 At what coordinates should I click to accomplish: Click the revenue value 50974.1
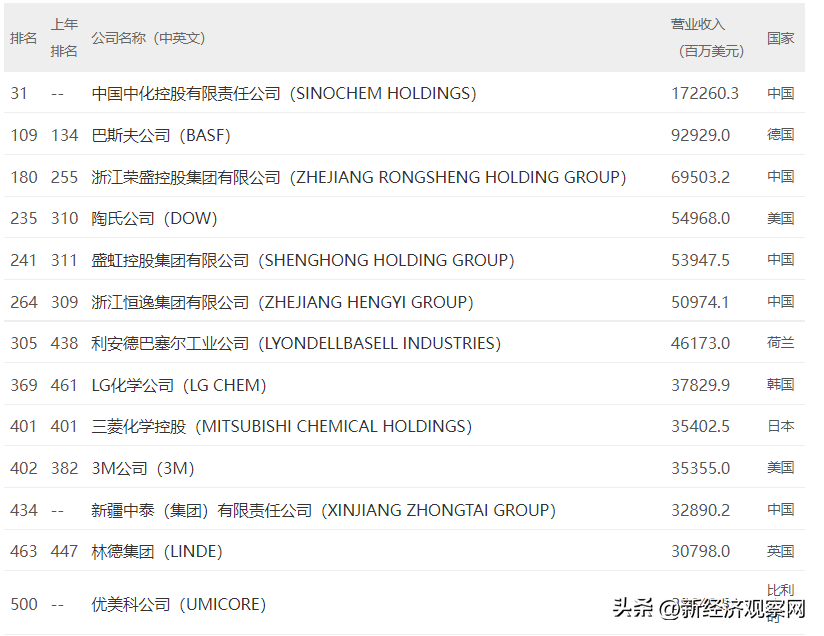tap(700, 302)
